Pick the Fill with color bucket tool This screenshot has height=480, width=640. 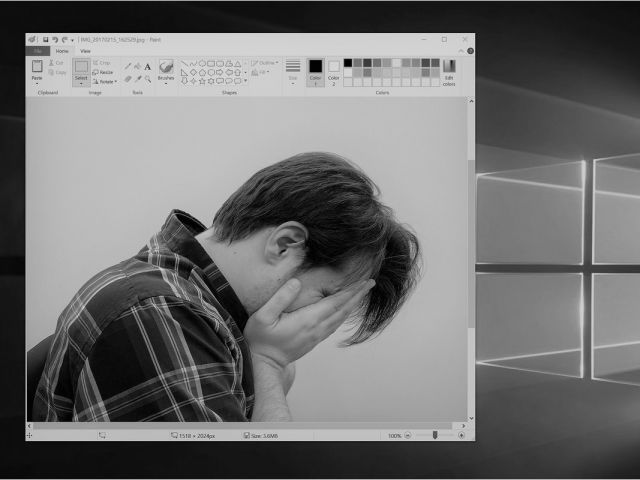point(137,66)
